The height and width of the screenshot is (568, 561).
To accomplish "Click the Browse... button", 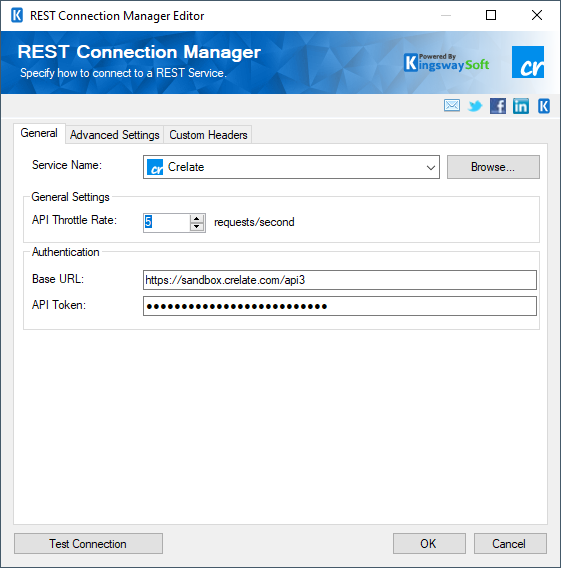I will click(x=493, y=167).
